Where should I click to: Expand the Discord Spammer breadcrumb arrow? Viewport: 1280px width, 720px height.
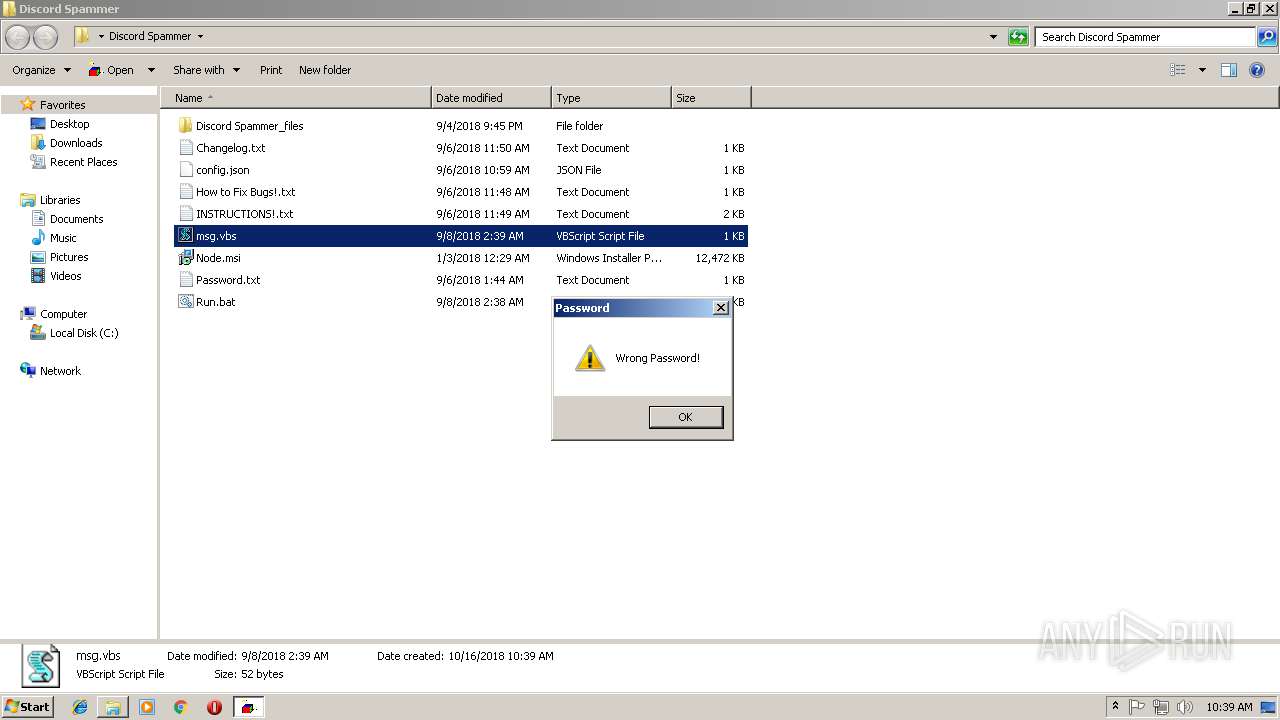point(200,37)
